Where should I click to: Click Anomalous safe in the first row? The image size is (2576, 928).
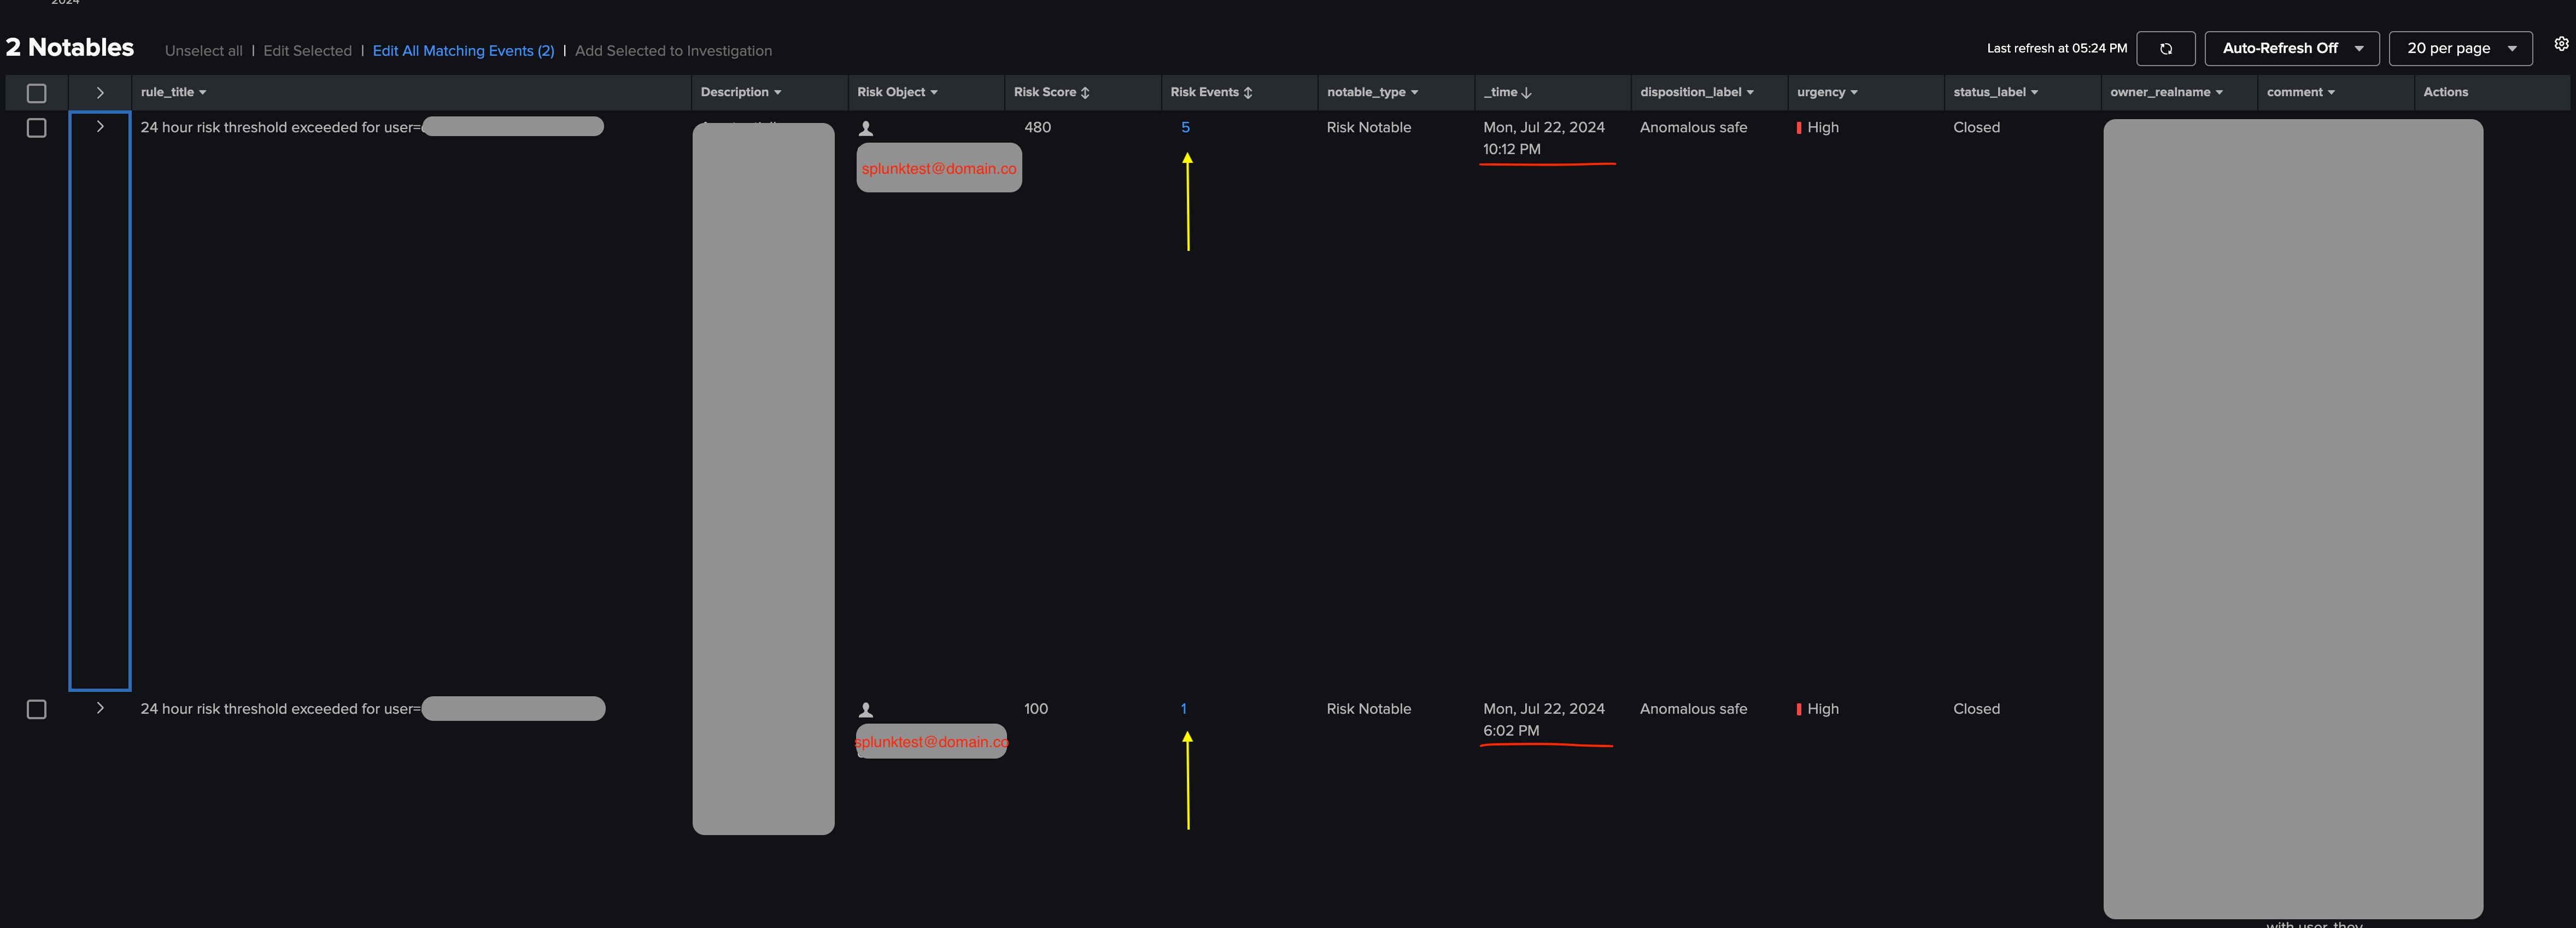point(1693,127)
